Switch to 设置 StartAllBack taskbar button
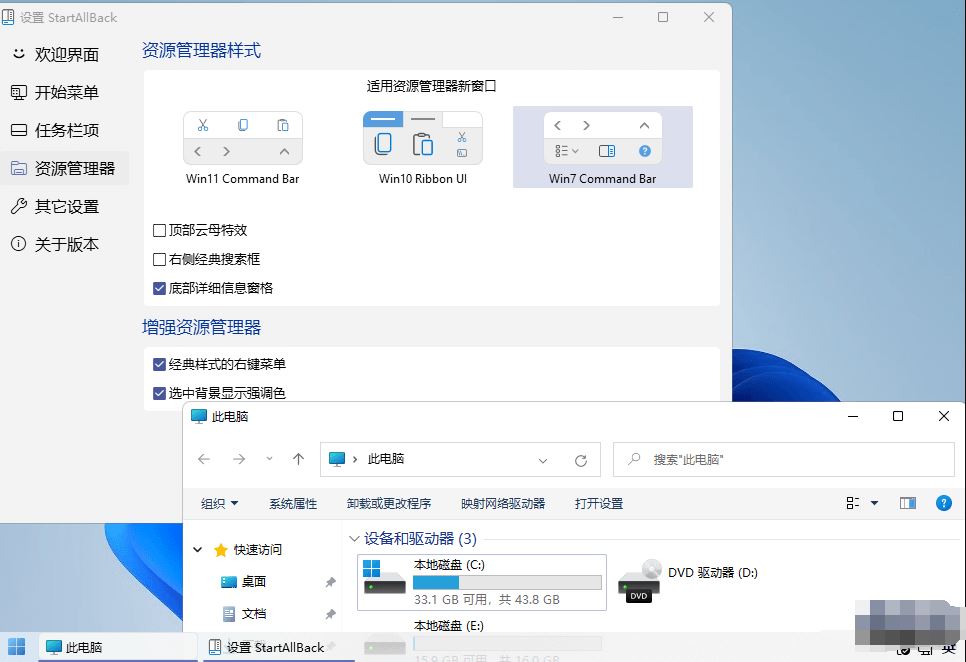Viewport: 966px width, 662px height. (277, 647)
